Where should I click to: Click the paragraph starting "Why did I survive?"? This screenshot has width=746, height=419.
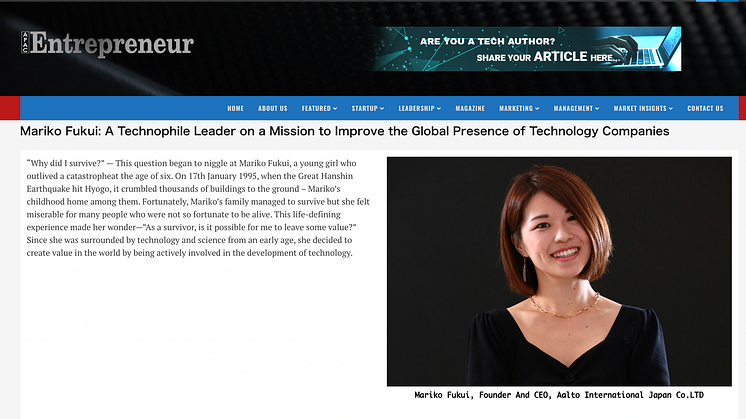tap(198, 208)
